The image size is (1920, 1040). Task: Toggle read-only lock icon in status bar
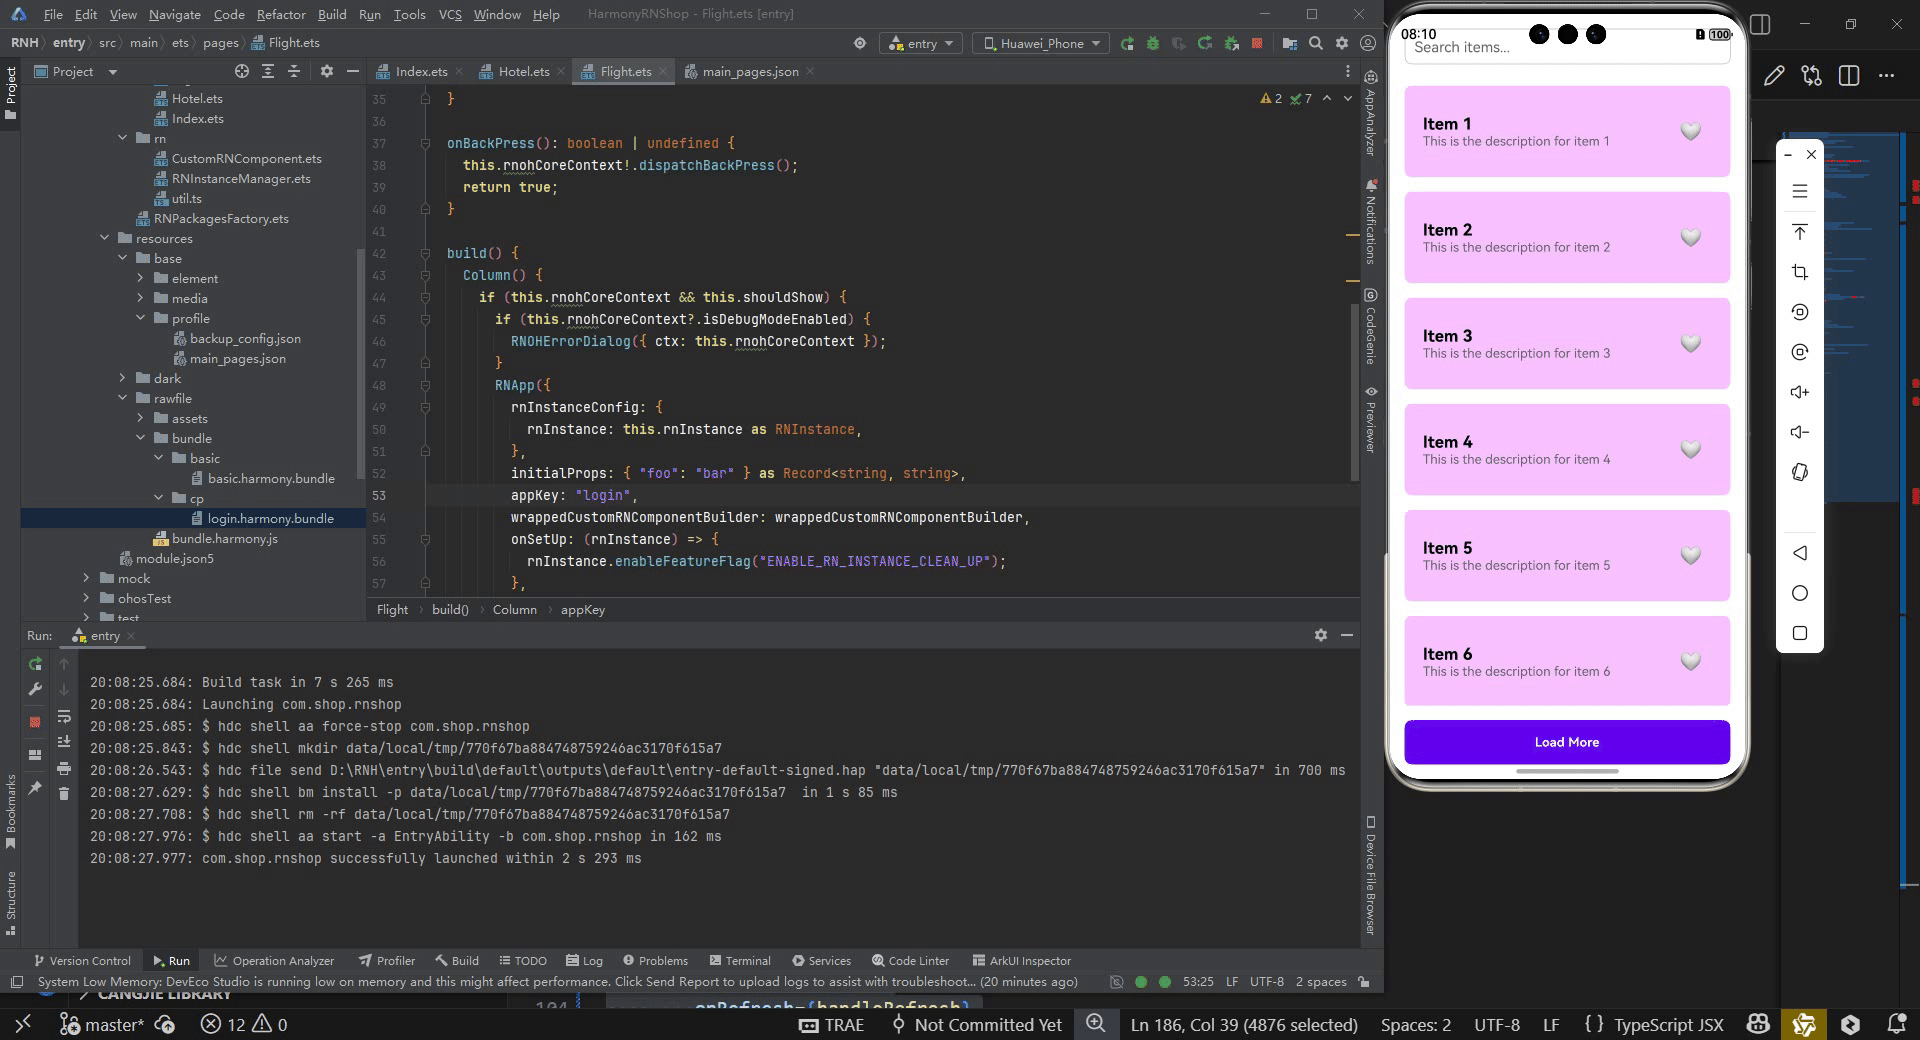tap(1364, 982)
